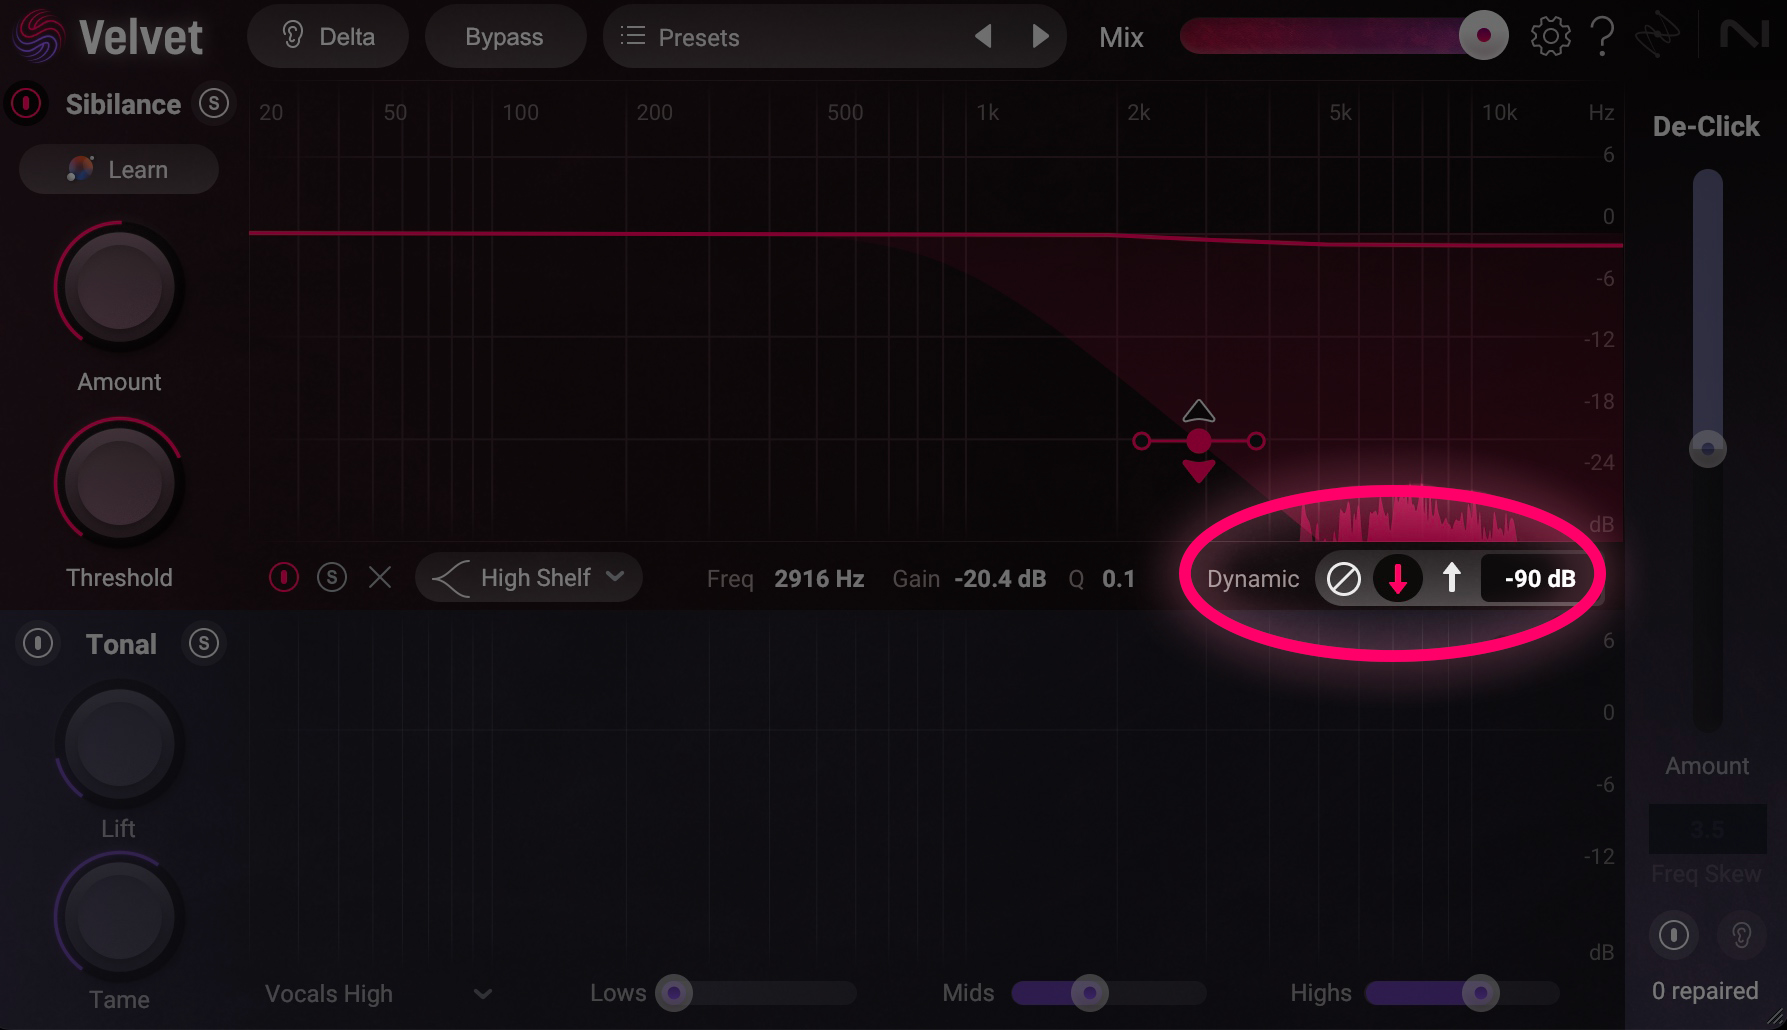Click the Learn button
The width and height of the screenshot is (1787, 1030).
point(119,169)
